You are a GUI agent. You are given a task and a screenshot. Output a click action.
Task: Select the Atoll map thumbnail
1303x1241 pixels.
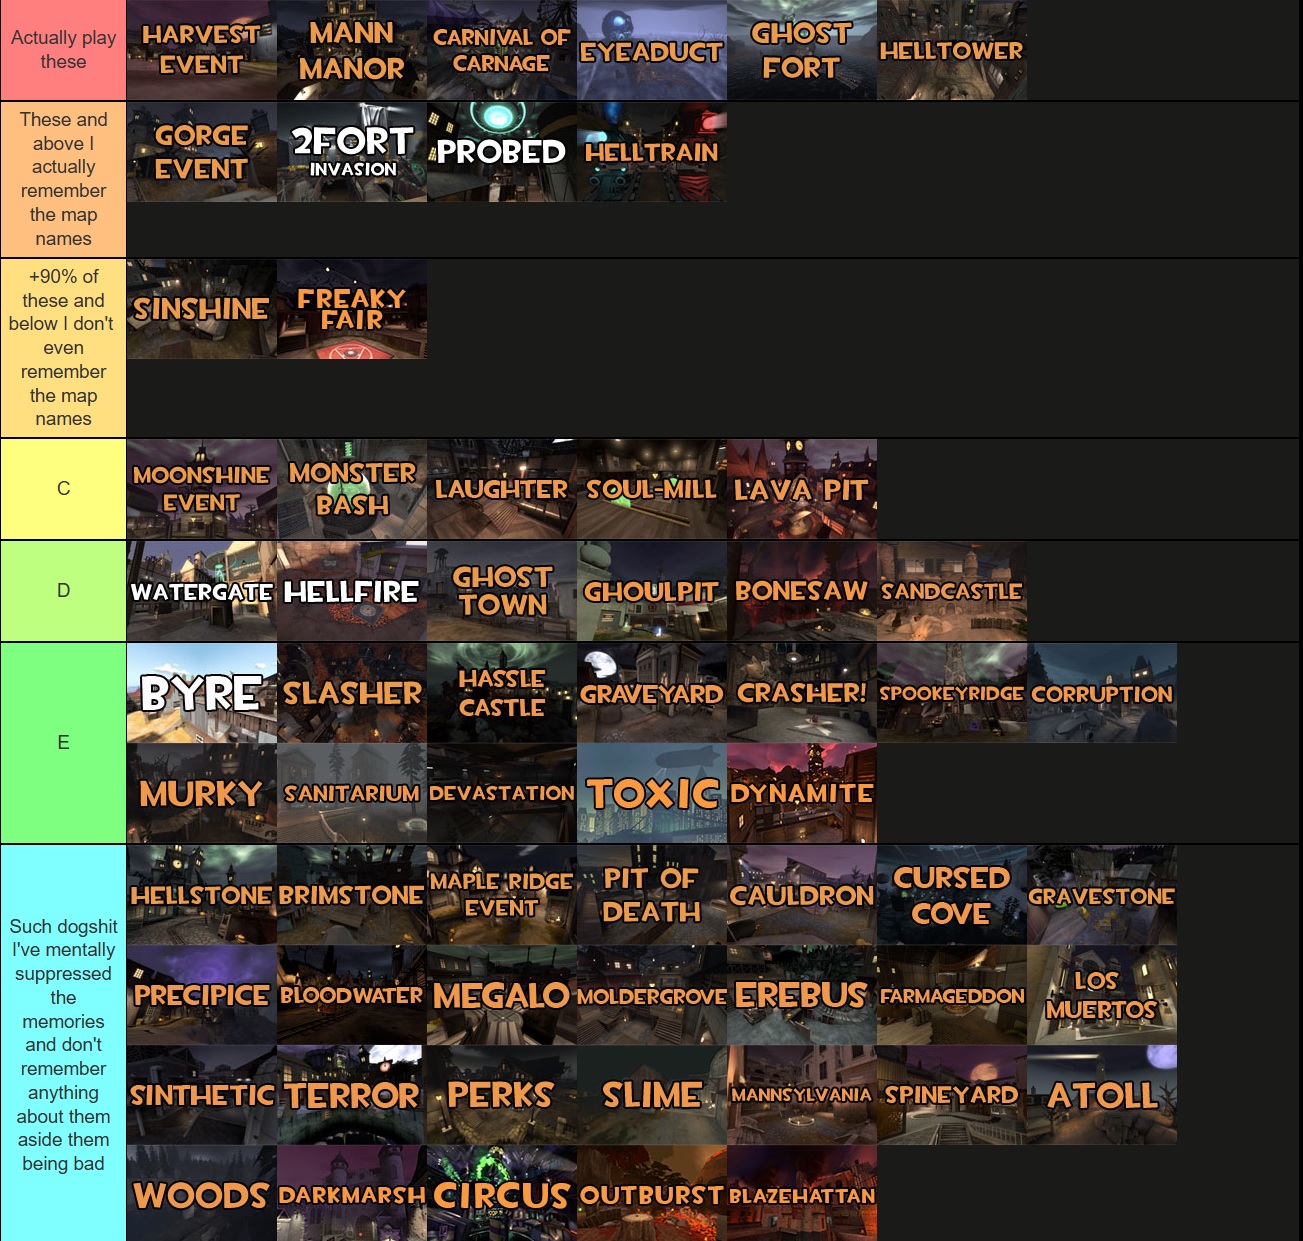coord(1102,1095)
